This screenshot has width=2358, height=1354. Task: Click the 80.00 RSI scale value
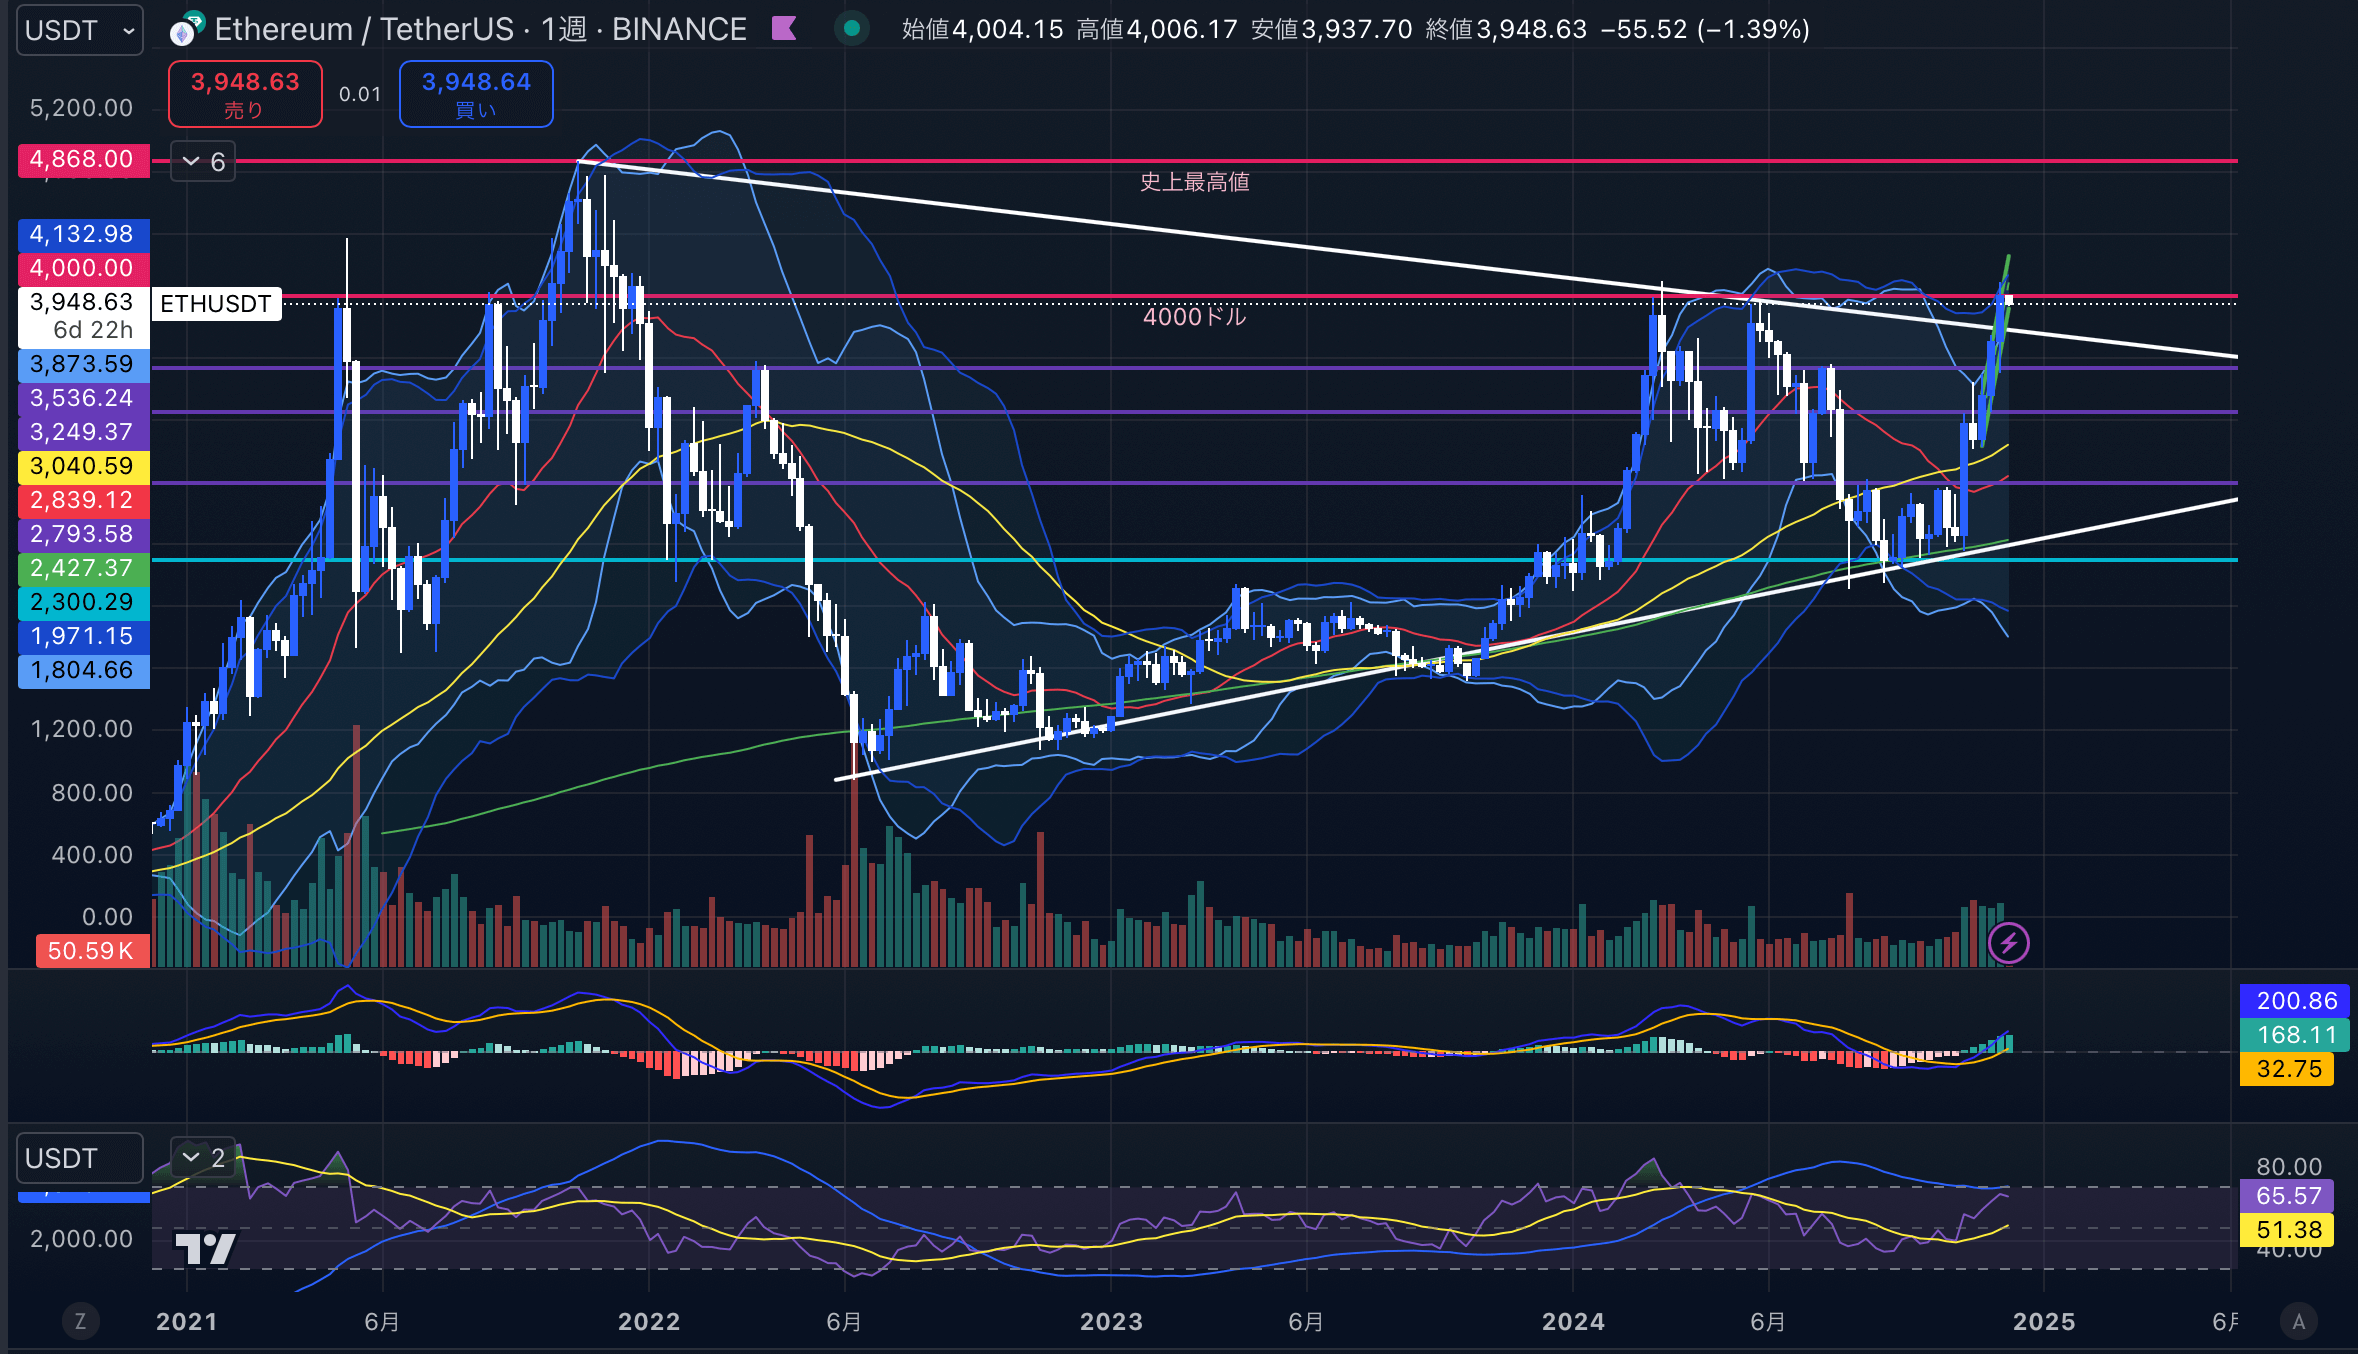click(2289, 1166)
